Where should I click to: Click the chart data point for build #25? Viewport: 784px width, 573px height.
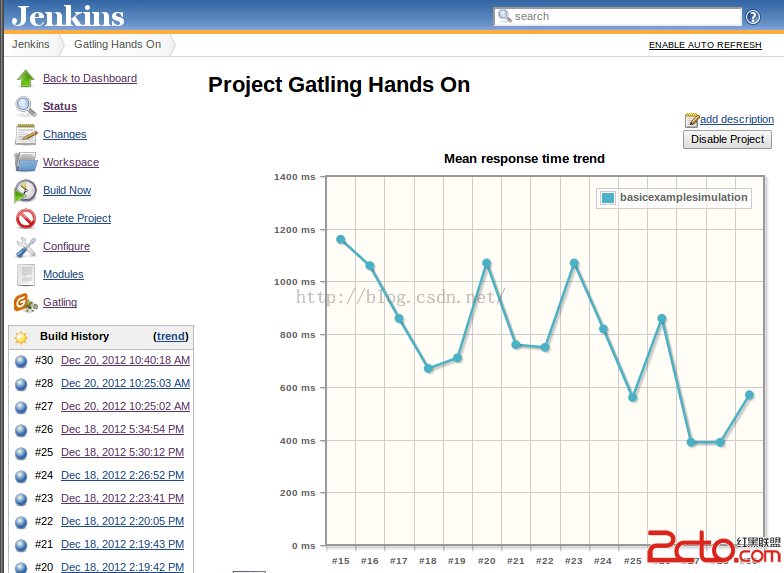click(632, 398)
